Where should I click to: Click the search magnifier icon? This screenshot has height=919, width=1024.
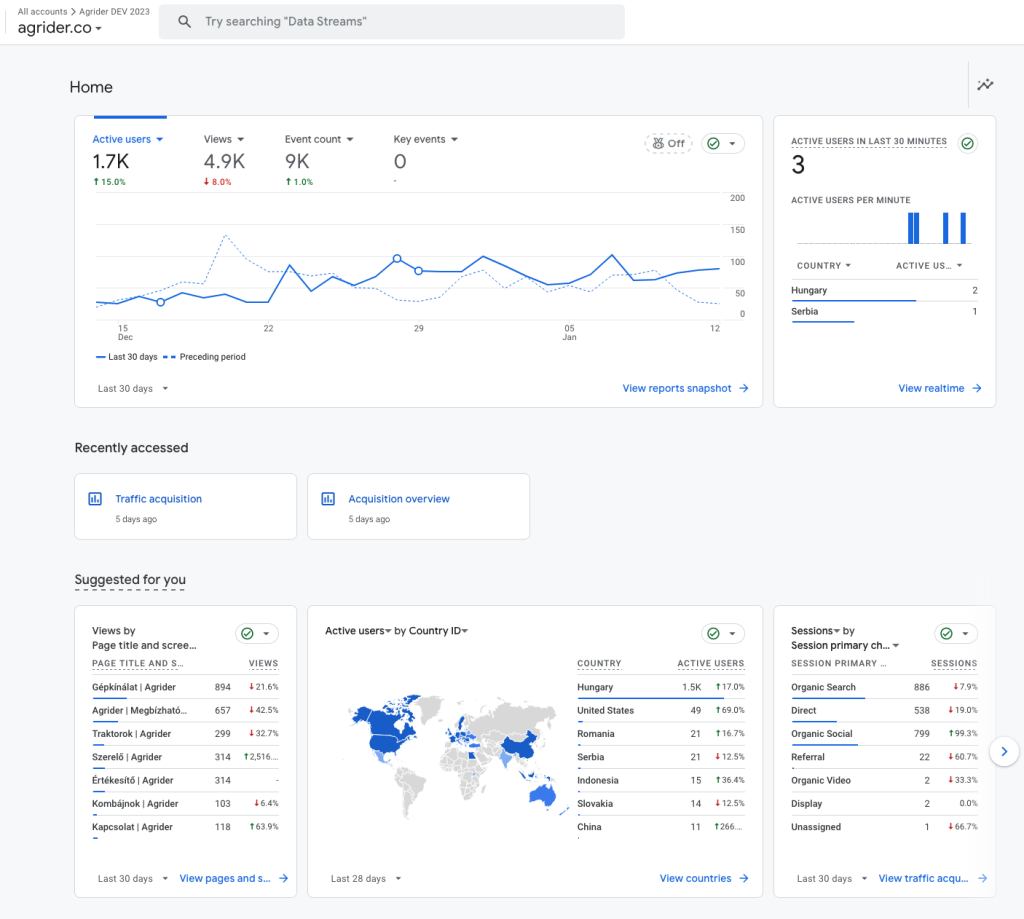(185, 22)
